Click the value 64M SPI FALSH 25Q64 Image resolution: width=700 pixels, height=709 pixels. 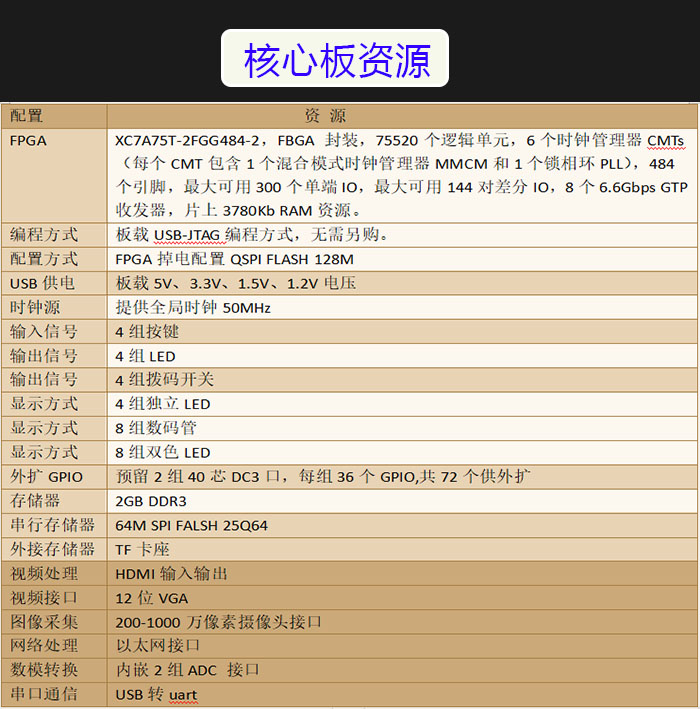[191, 525]
